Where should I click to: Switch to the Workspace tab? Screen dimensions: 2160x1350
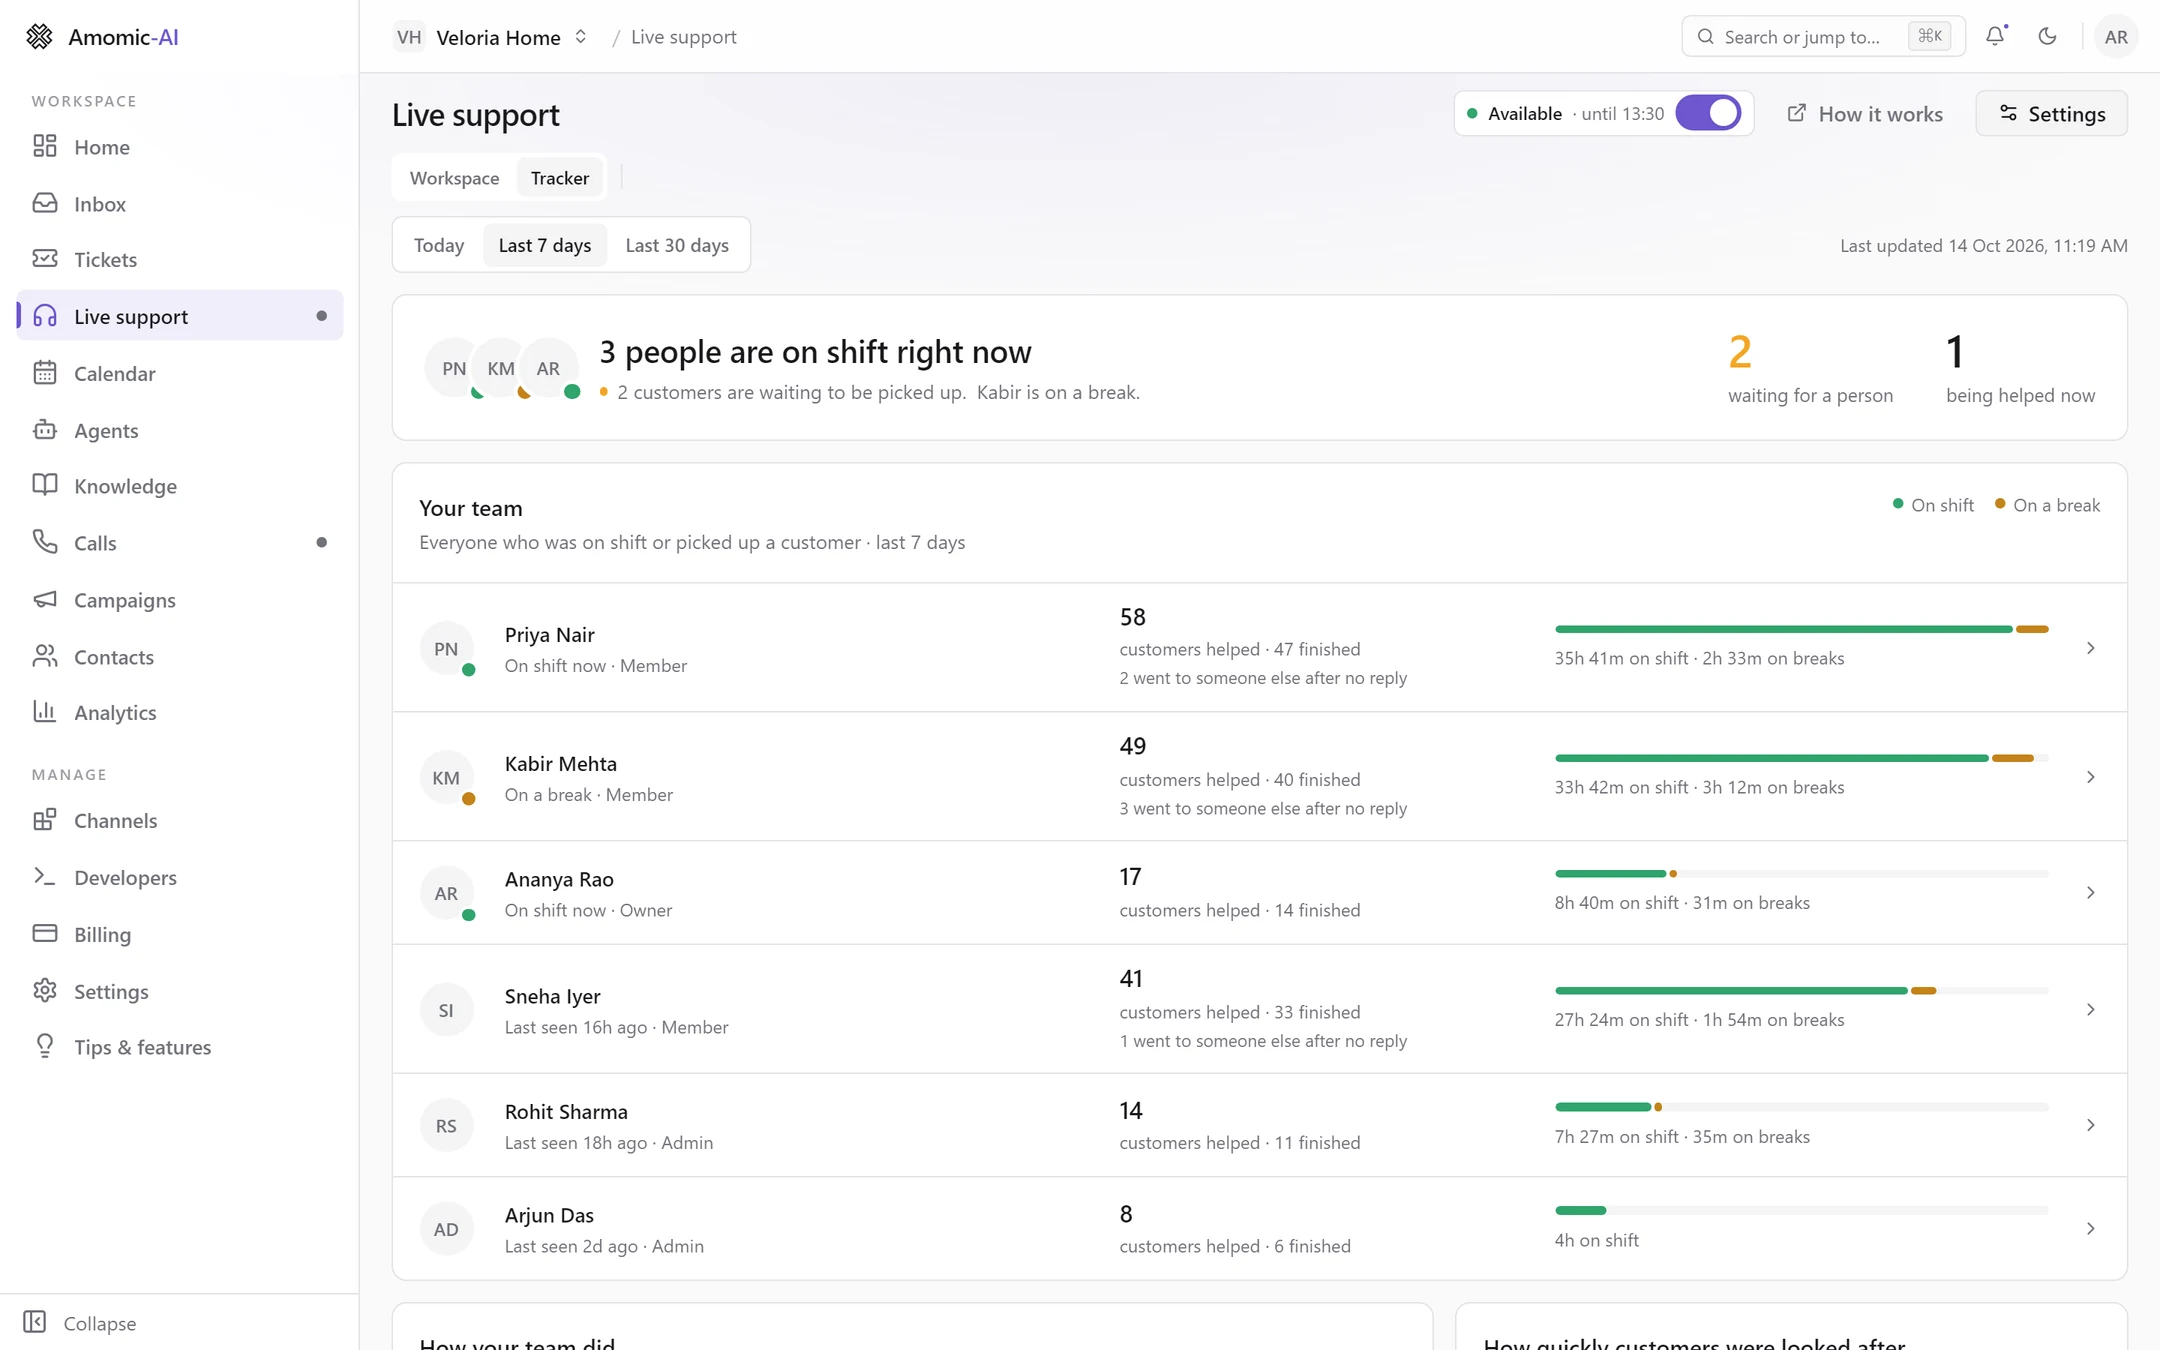[x=455, y=178]
